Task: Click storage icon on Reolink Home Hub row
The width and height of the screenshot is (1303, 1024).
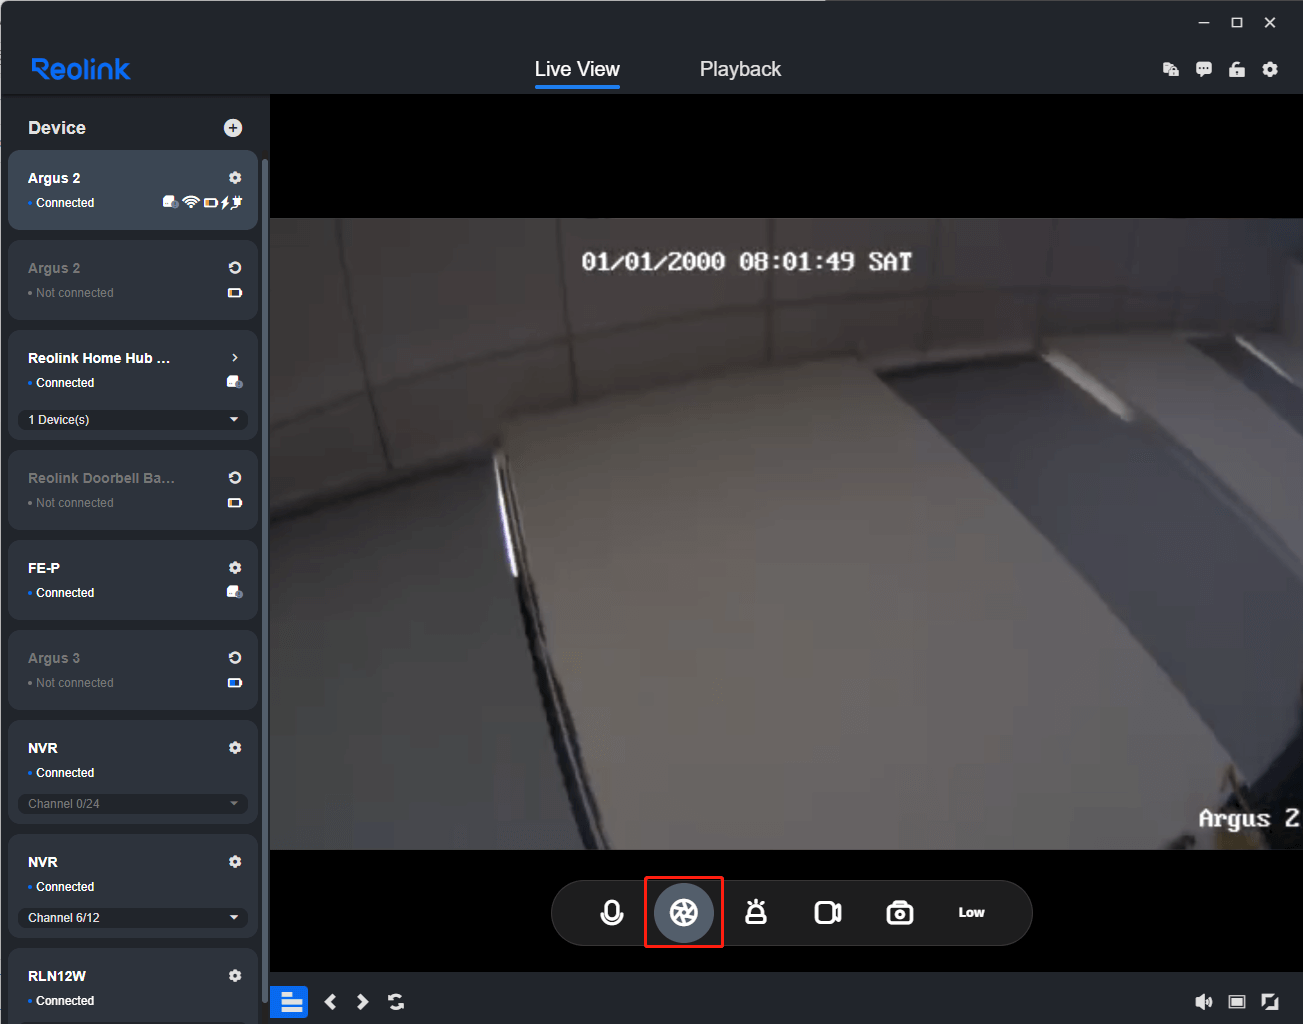Action: (235, 382)
